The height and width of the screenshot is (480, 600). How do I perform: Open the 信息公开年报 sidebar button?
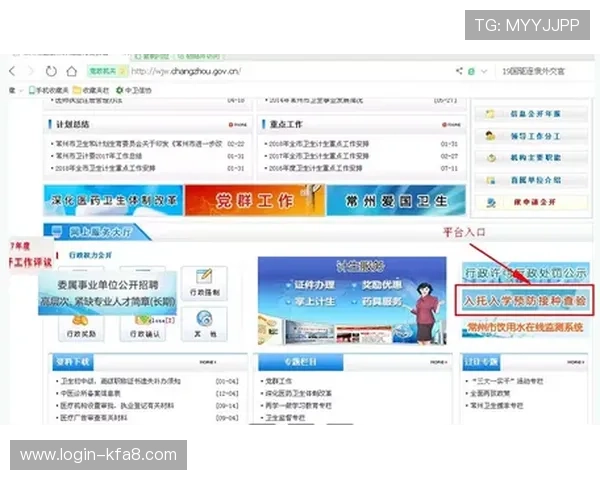(x=531, y=114)
